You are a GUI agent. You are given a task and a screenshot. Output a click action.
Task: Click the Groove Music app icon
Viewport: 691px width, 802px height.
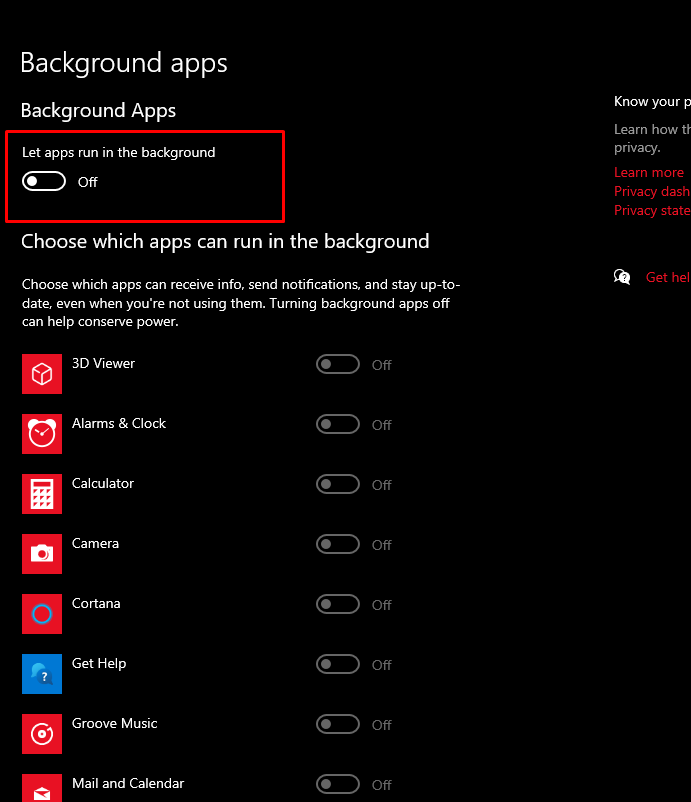pos(42,734)
